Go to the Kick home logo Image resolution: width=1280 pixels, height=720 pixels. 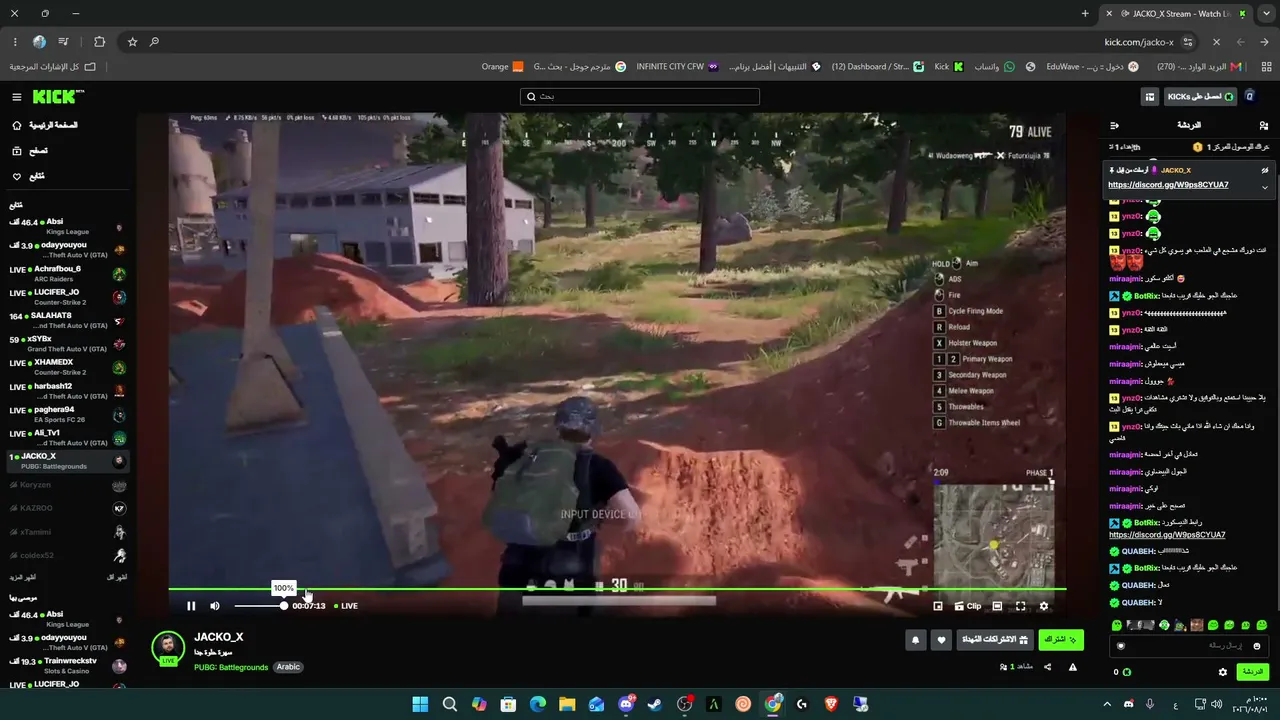pos(58,97)
